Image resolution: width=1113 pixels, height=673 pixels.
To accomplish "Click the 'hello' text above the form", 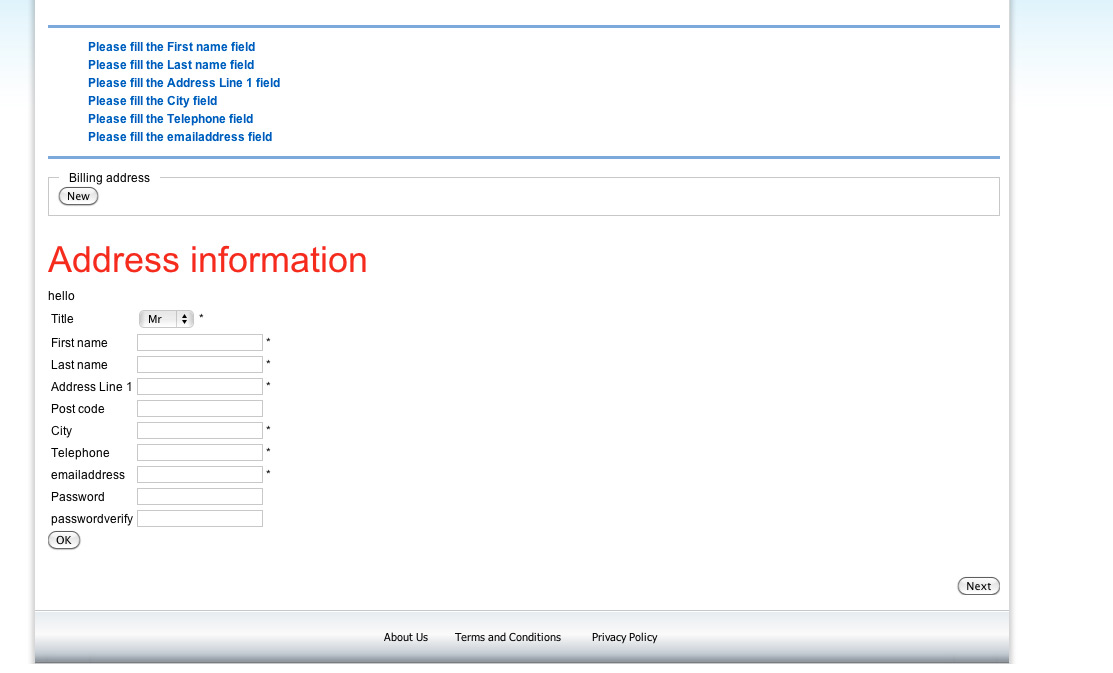I will click(x=61, y=295).
